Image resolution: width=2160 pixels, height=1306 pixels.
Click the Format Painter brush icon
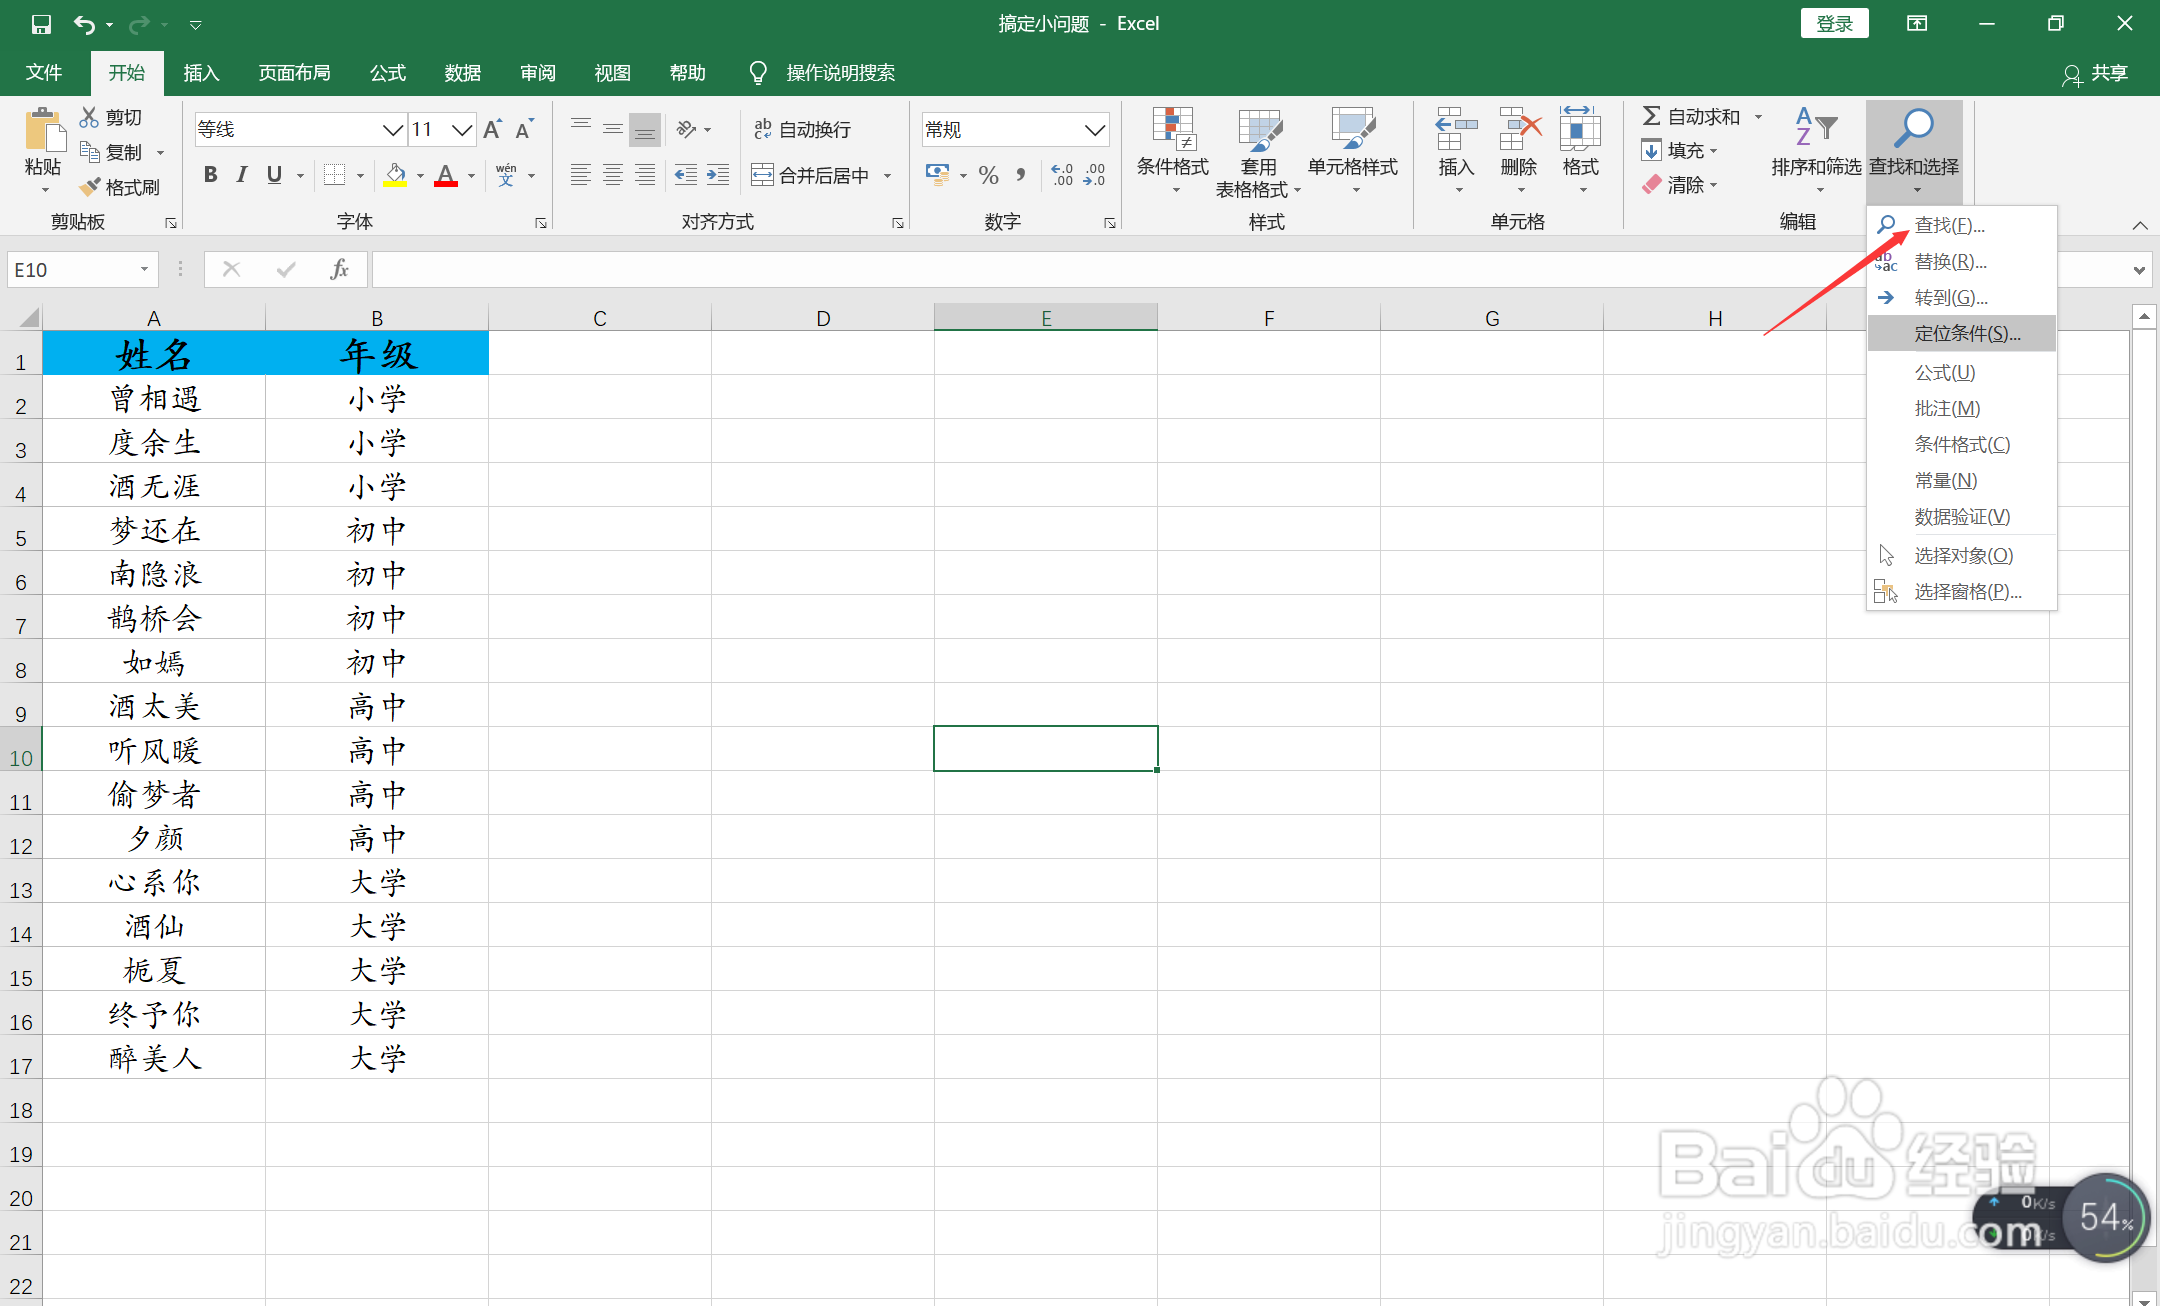click(x=91, y=187)
